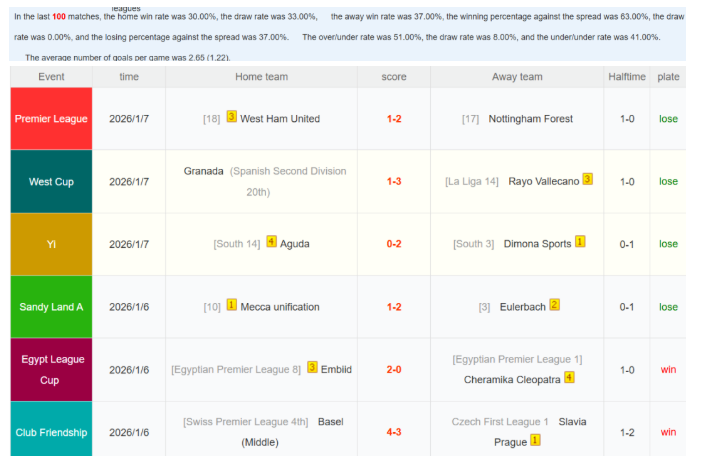
Task: Click the Egypt League Cup event label
Action: (x=51, y=369)
